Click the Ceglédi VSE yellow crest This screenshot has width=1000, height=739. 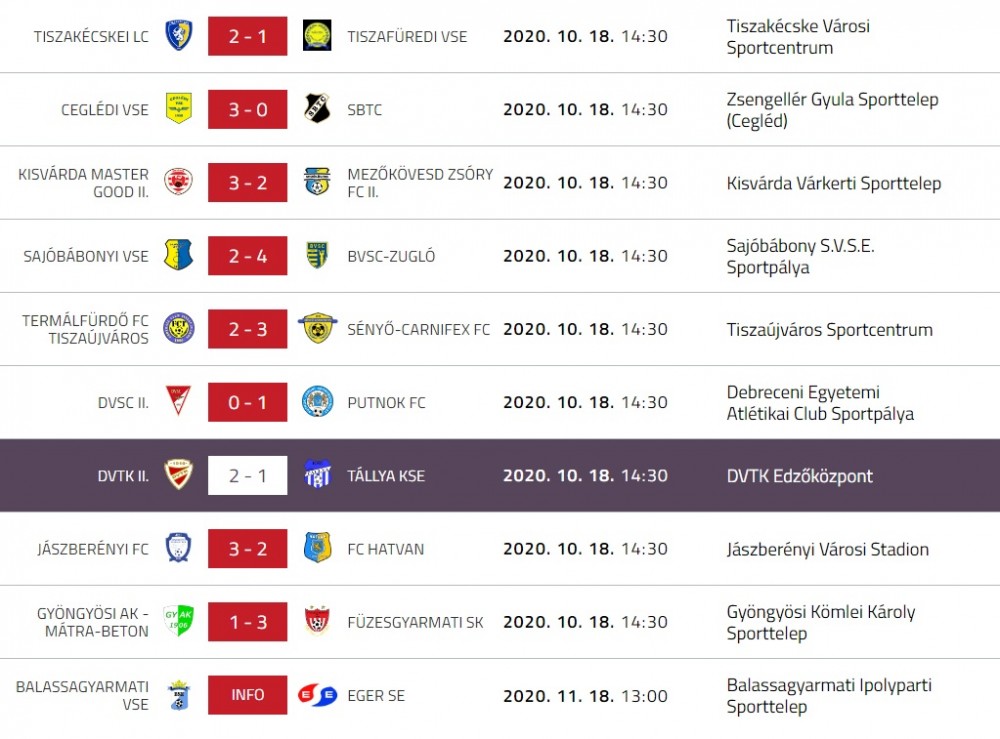(179, 108)
